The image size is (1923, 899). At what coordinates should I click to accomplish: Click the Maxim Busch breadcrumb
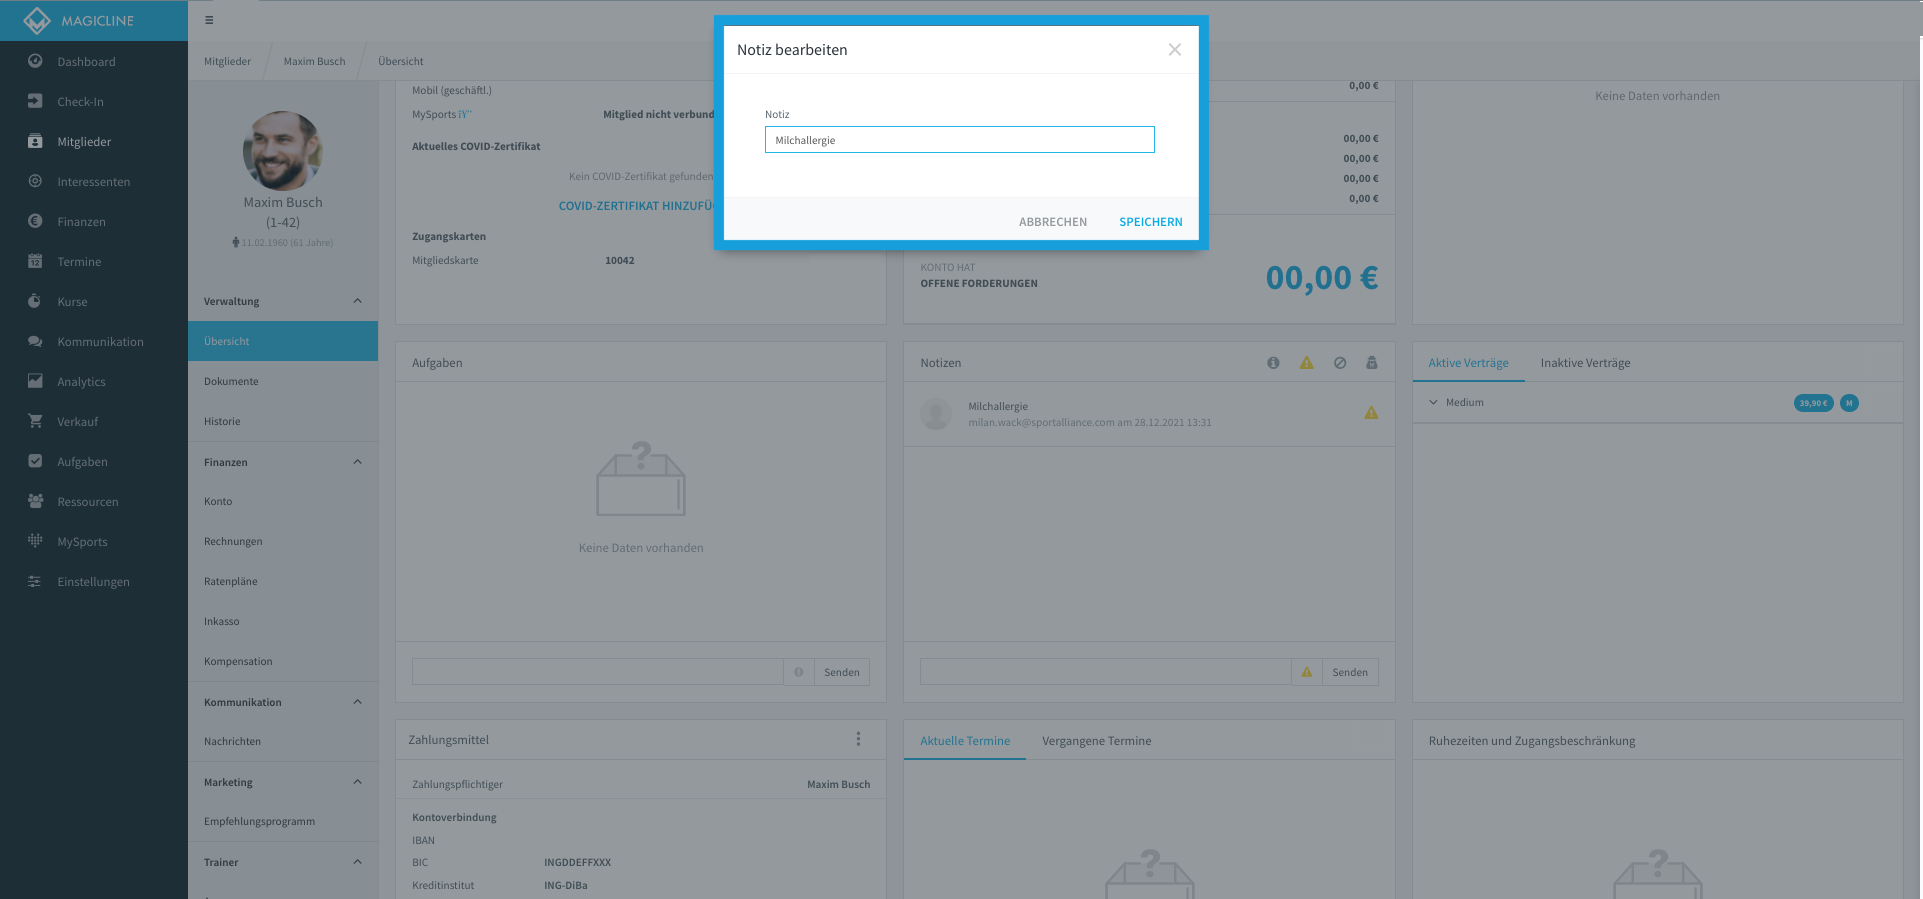pyautogui.click(x=314, y=62)
